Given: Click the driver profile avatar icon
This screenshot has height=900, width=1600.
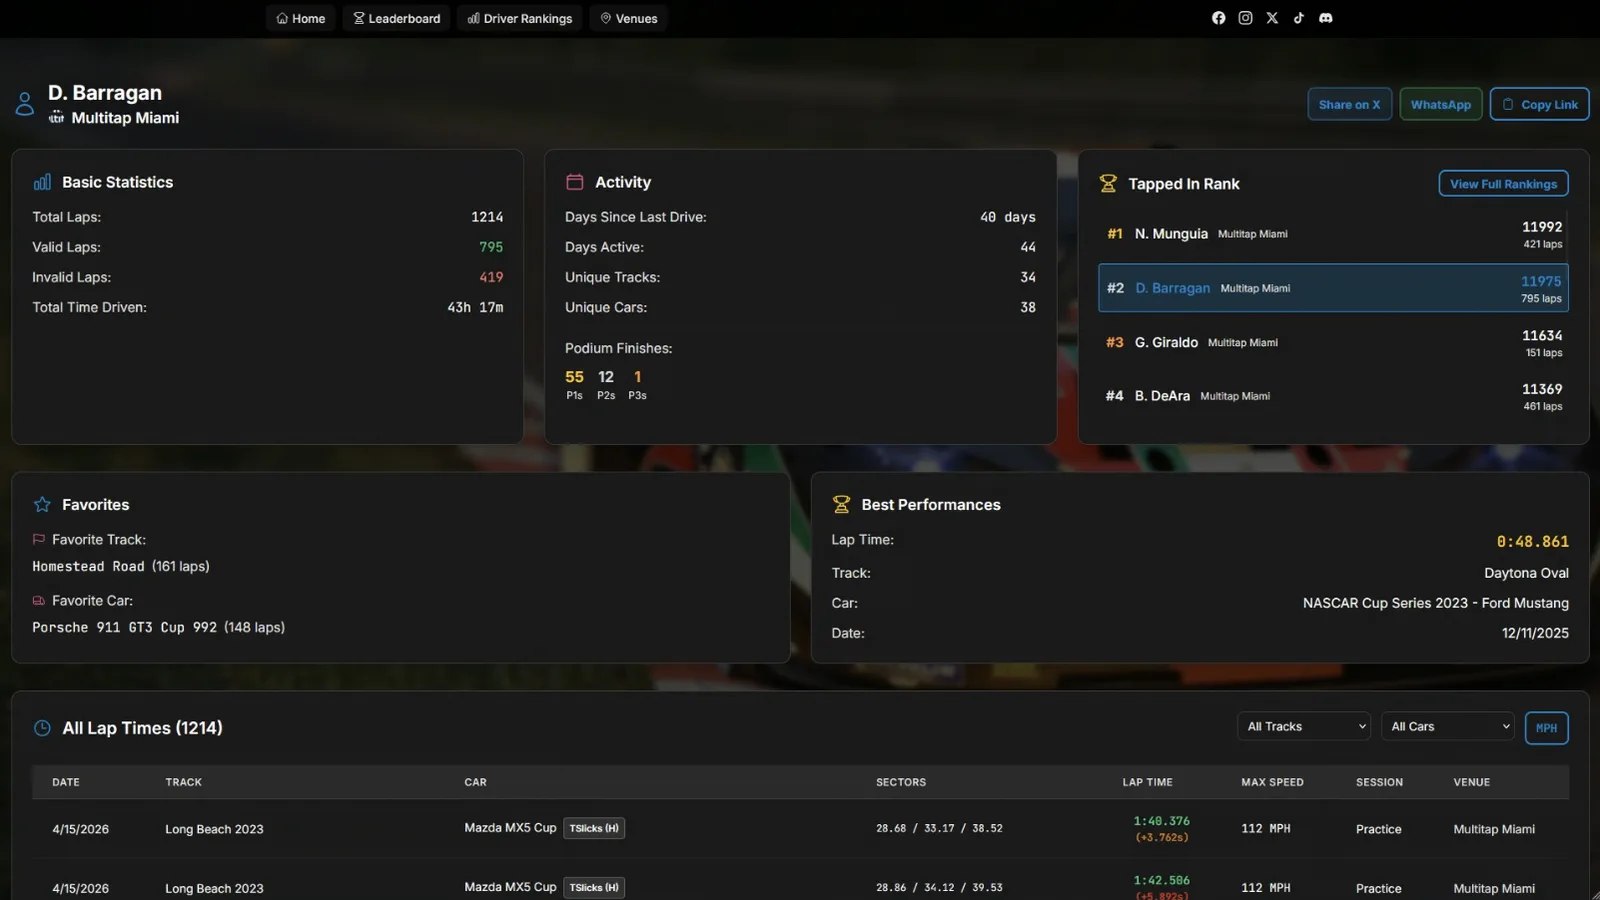Looking at the screenshot, I should (25, 104).
